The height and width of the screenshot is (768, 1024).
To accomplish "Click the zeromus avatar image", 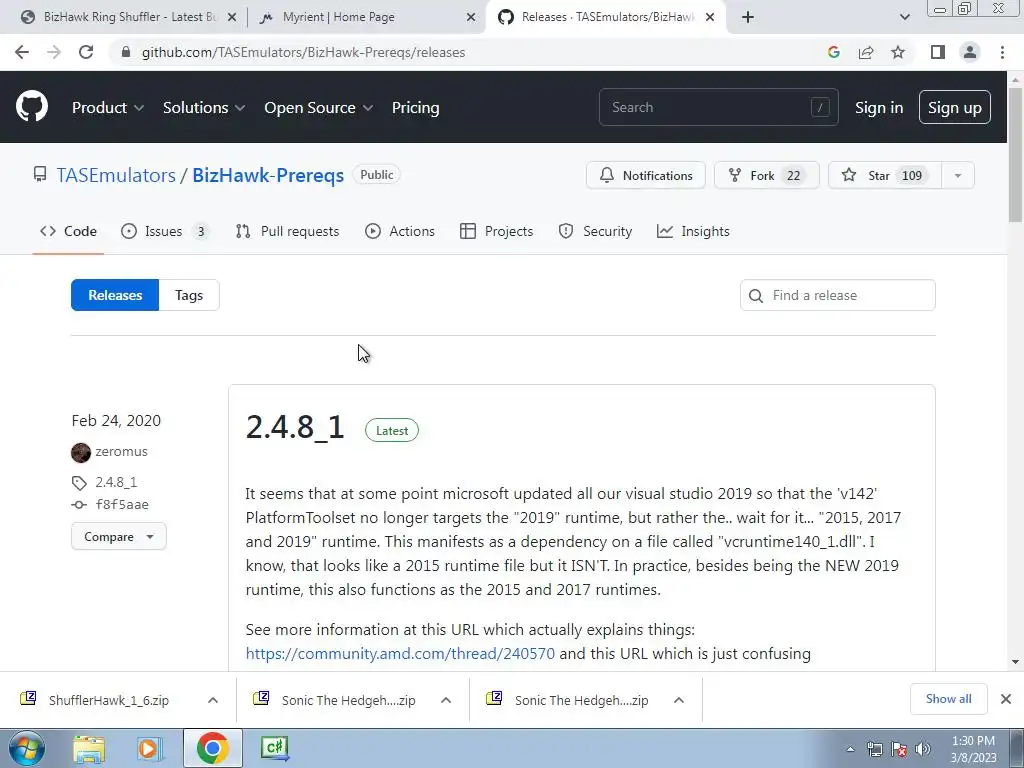I will [81, 452].
